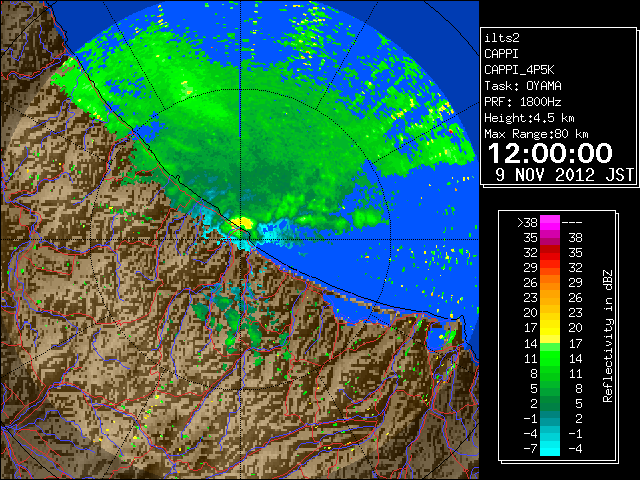The height and width of the screenshot is (480, 640).
Task: Pick the red legend swatch beside 32
Action: pyautogui.click(x=550, y=253)
